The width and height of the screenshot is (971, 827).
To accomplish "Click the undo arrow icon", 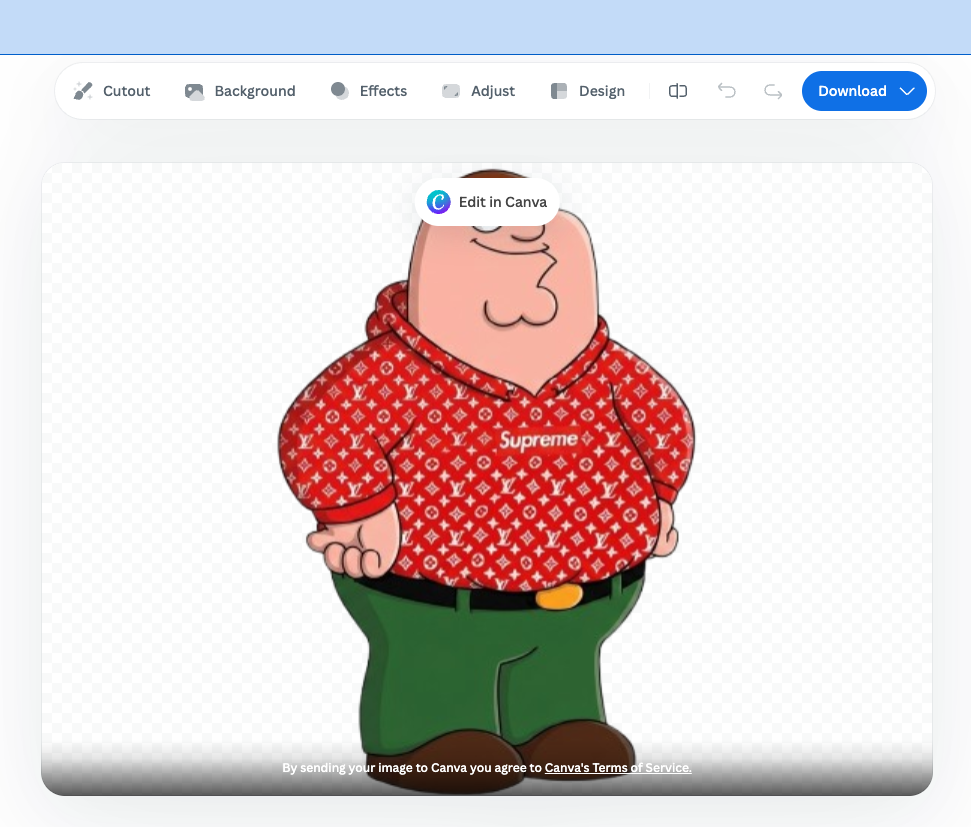I will coord(726,91).
